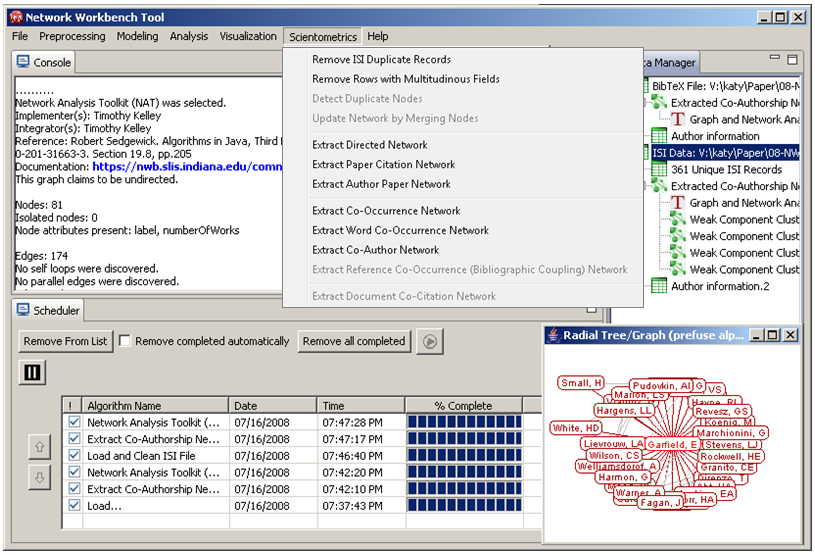Select Extract Word Co-Occurrence Network
The height and width of the screenshot is (555, 815).
401,231
